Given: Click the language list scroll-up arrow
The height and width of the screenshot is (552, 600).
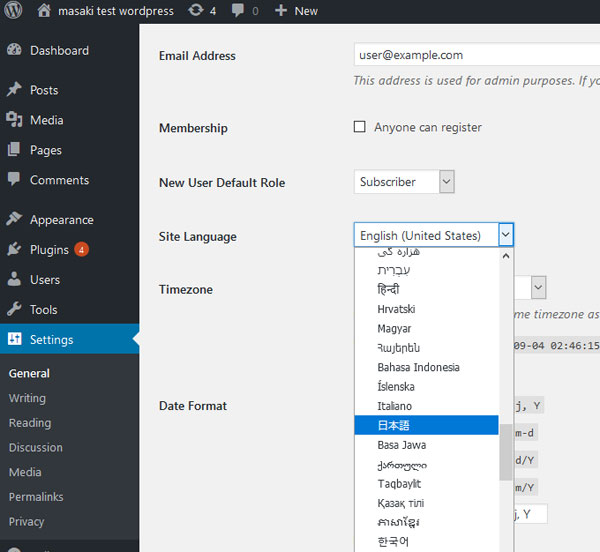Looking at the screenshot, I should click(x=506, y=256).
